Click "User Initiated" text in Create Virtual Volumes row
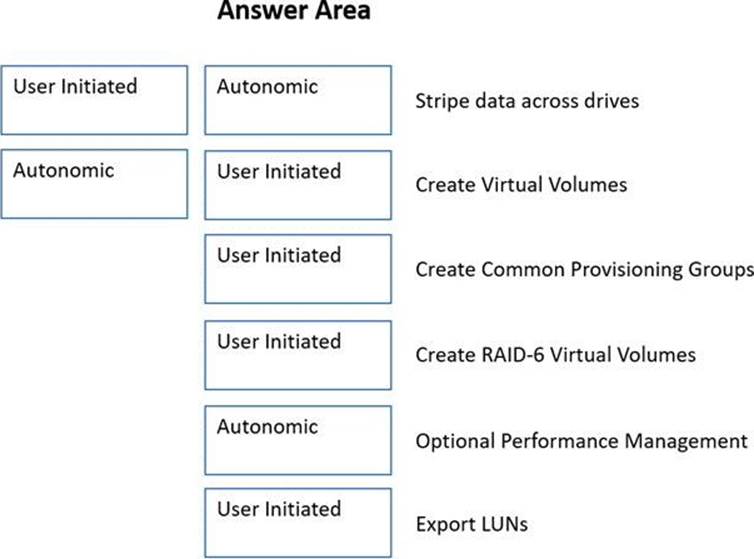Viewport: 754px width, 559px height. click(279, 171)
